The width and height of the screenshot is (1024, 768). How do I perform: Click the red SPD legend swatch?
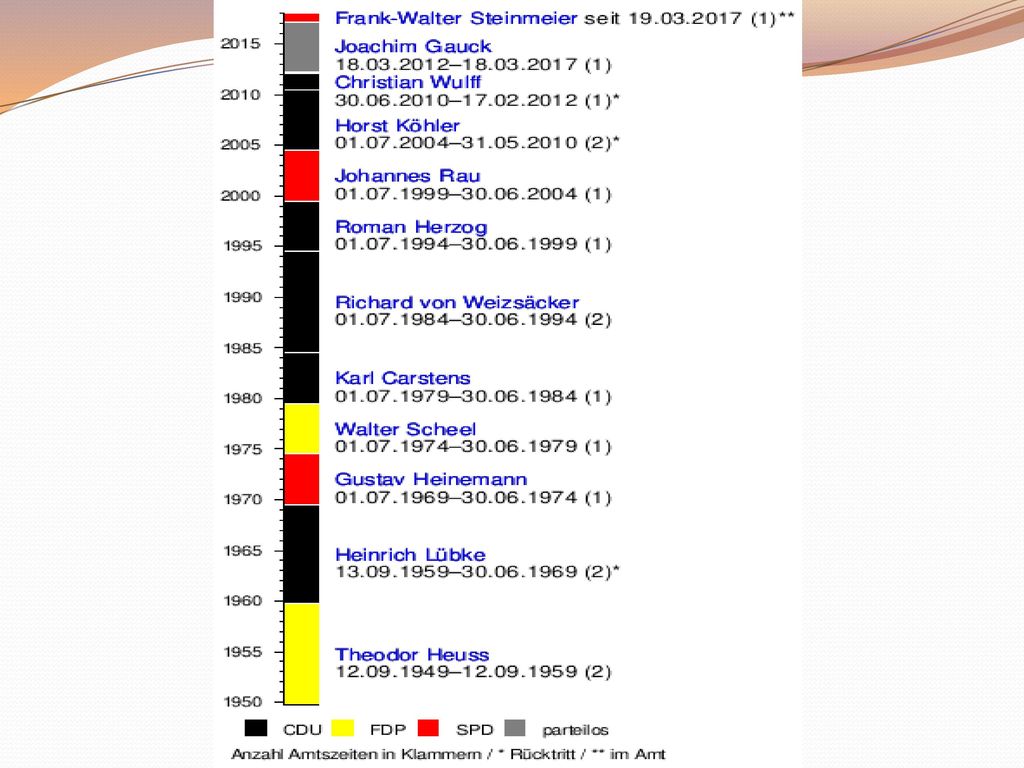coord(428,728)
